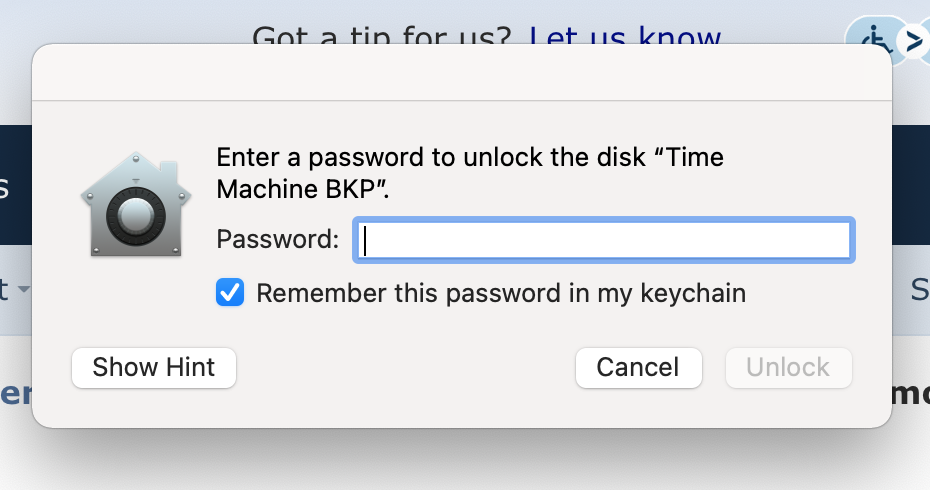Click the truncated blue "er" headline text

[16, 394]
